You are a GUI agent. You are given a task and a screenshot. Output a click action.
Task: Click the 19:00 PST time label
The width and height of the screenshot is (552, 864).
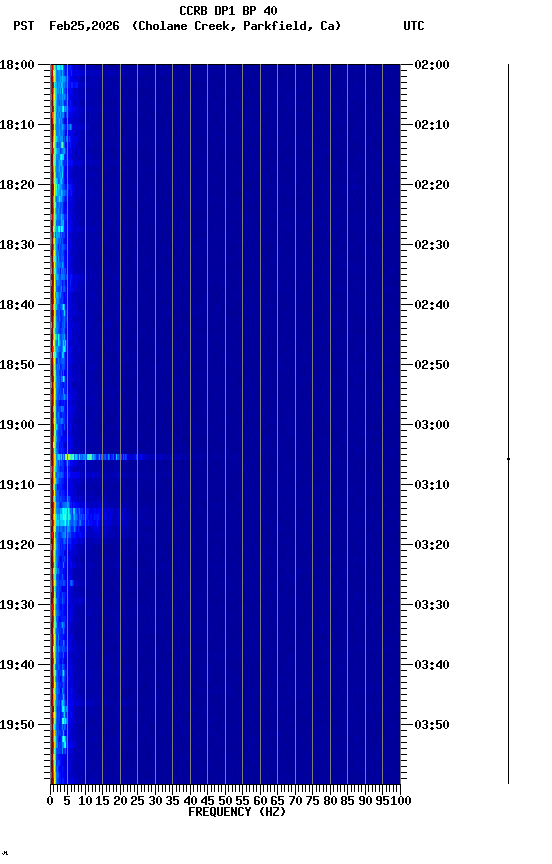[17, 425]
